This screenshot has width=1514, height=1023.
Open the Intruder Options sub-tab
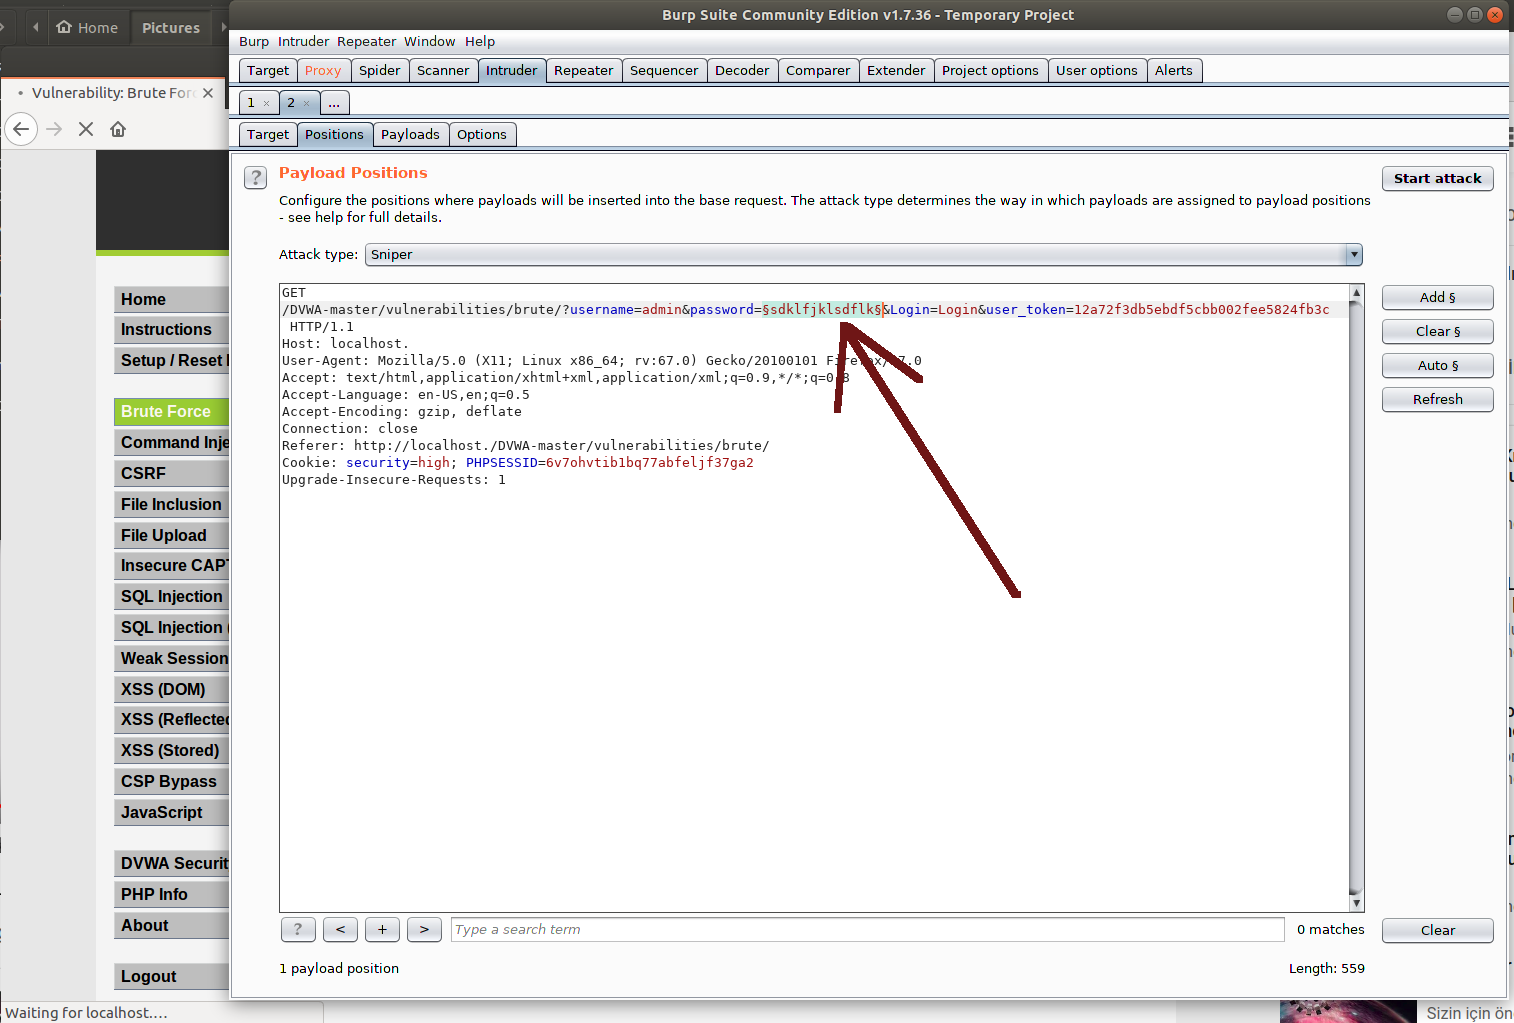(x=482, y=134)
